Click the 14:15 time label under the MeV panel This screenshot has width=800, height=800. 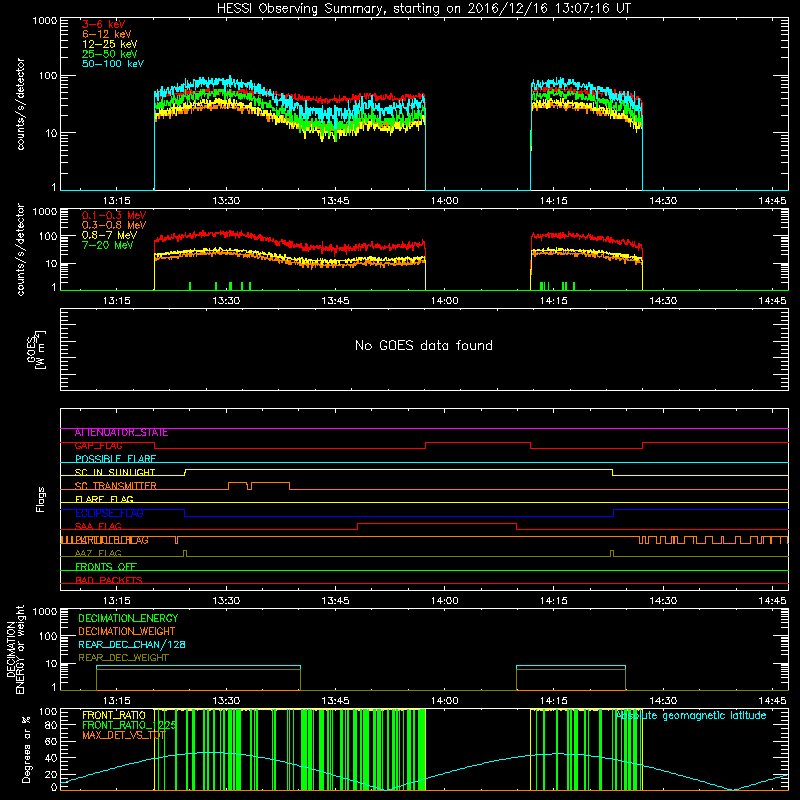click(x=554, y=301)
